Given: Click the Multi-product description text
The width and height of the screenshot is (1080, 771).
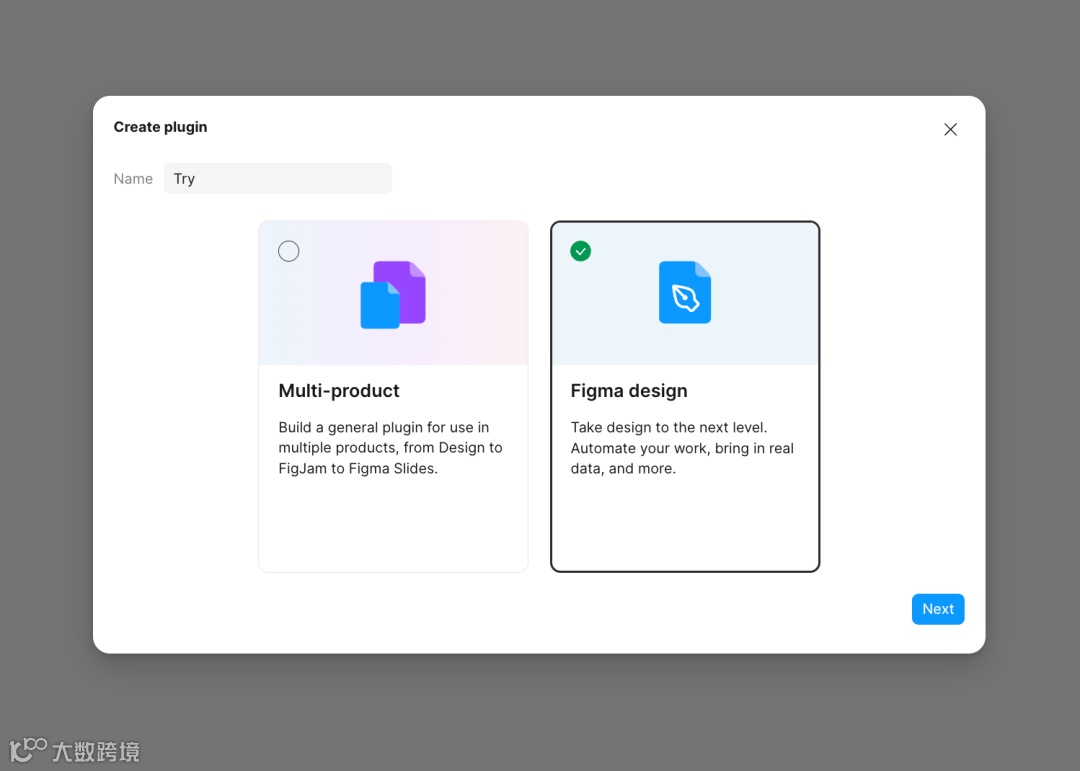Looking at the screenshot, I should pyautogui.click(x=391, y=448).
